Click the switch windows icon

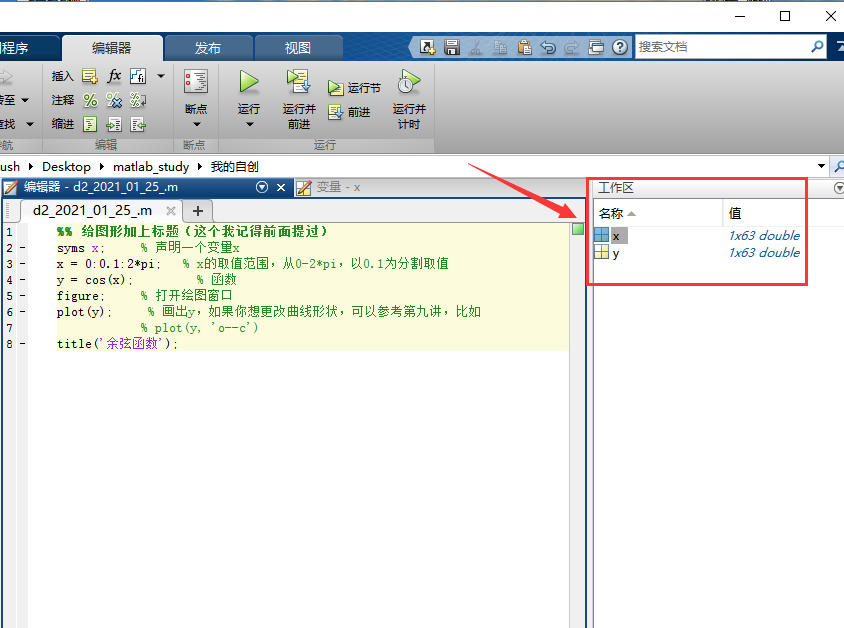point(596,47)
